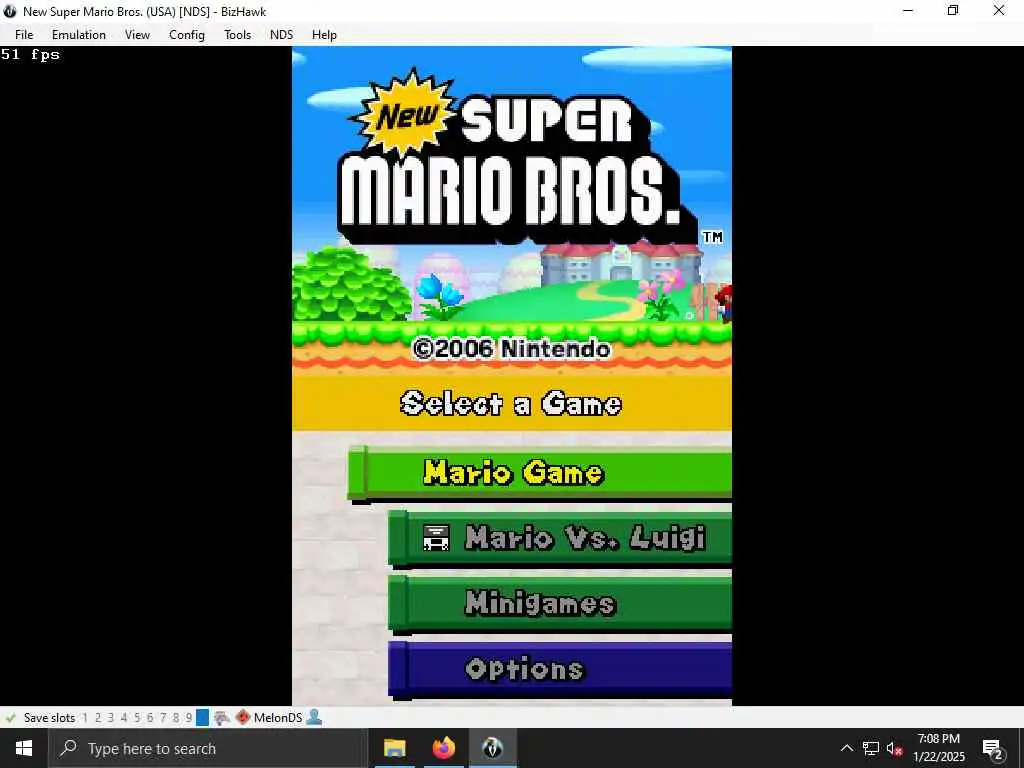Select the Mario Game pipe button
1024x768 pixels.
tap(539, 473)
